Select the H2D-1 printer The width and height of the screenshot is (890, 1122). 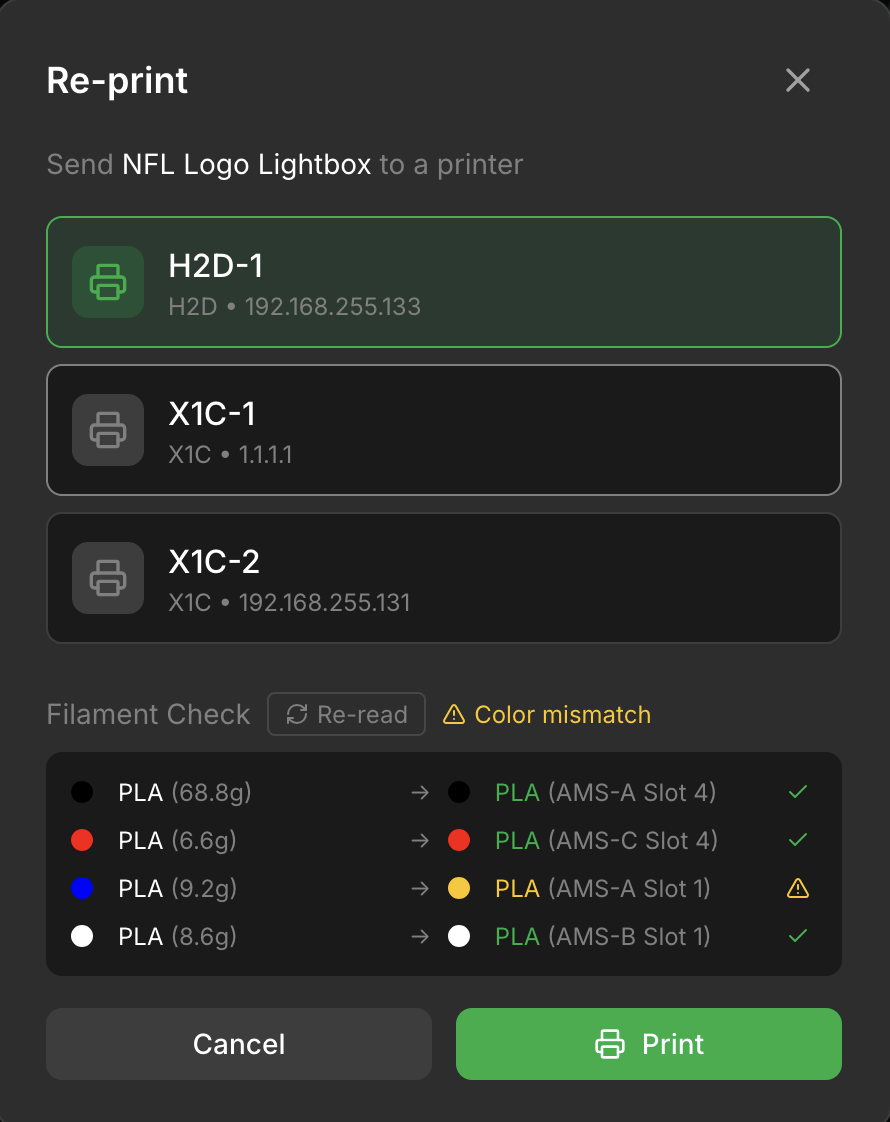click(x=443, y=282)
